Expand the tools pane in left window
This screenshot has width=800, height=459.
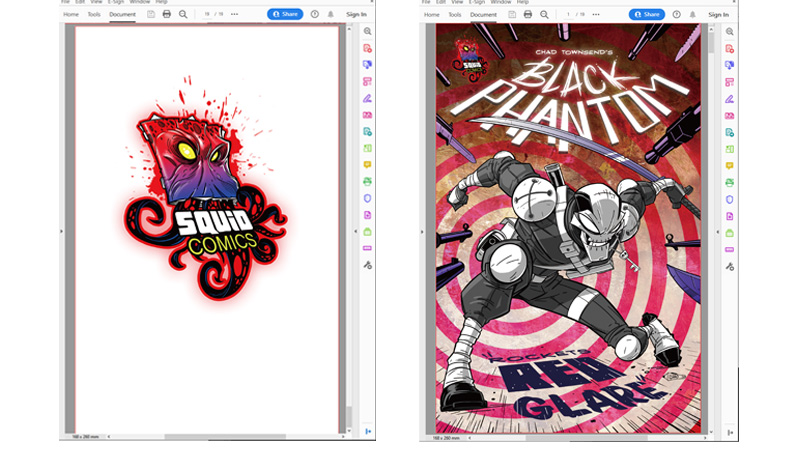point(368,431)
